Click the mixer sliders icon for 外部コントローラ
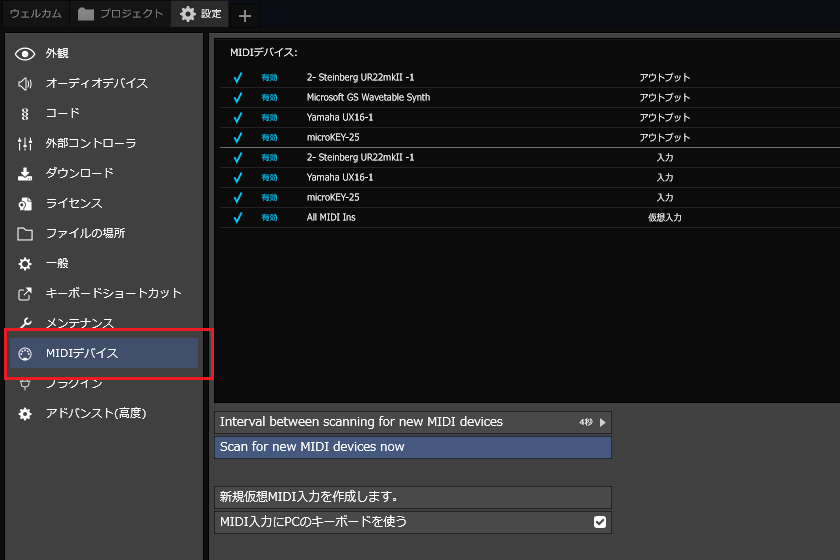 [26, 143]
